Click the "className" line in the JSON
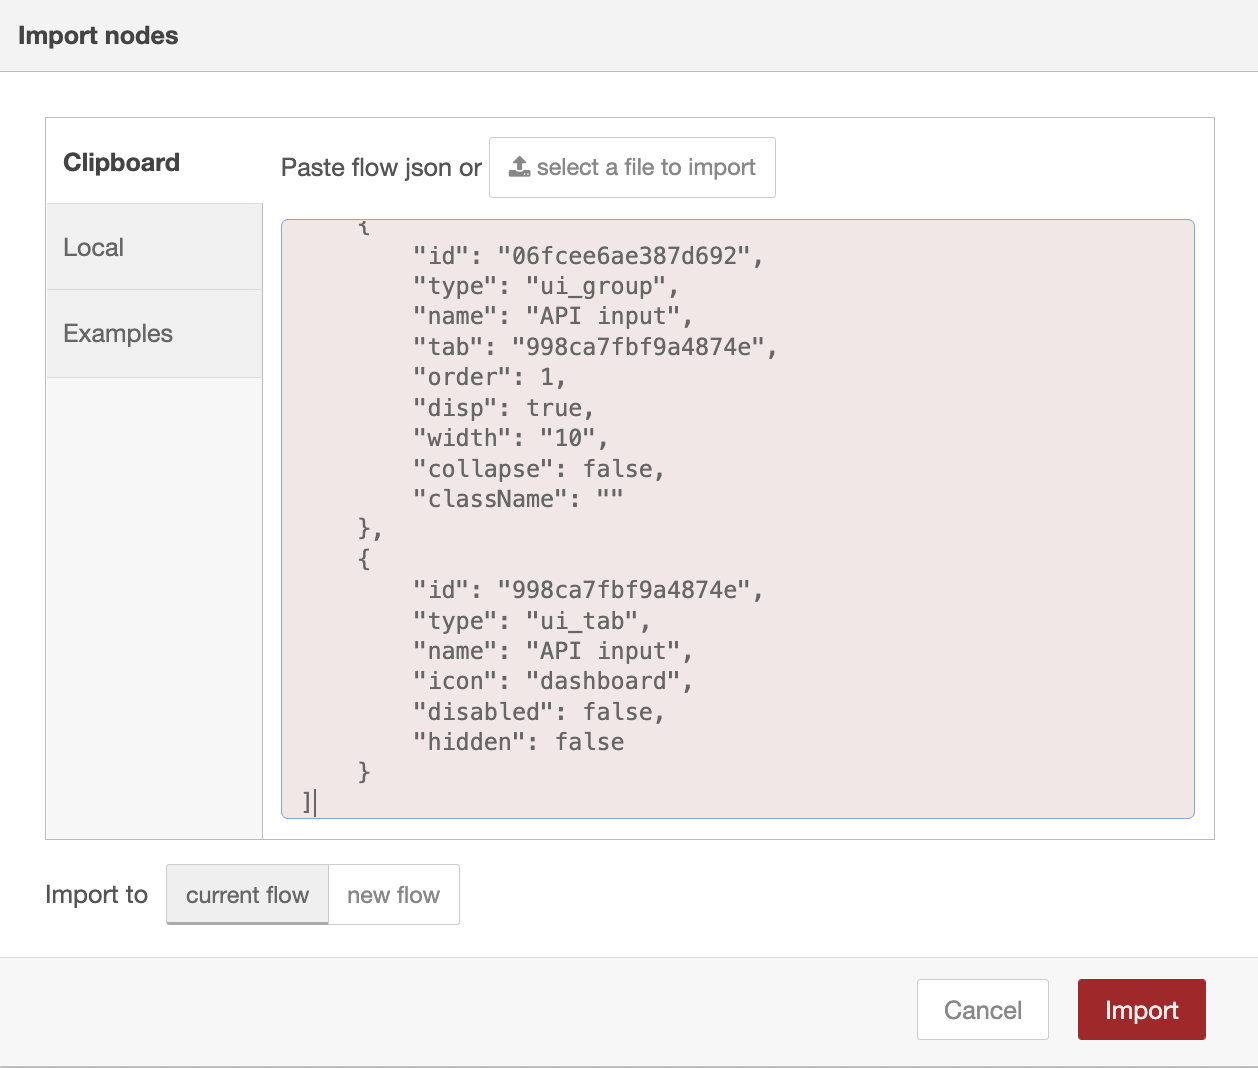The height and width of the screenshot is (1068, 1258). coord(518,499)
